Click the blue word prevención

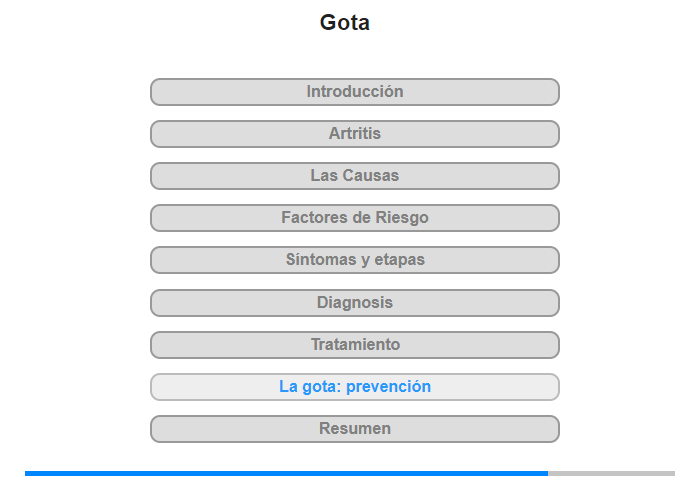click(388, 387)
